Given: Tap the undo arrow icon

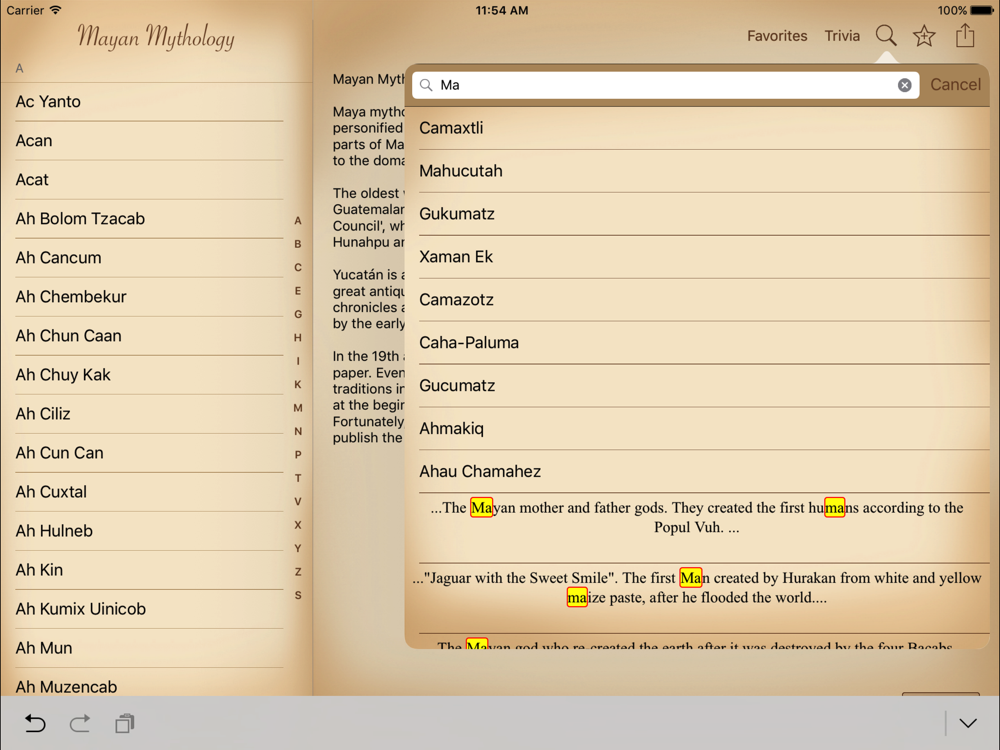Looking at the screenshot, I should pyautogui.click(x=35, y=723).
